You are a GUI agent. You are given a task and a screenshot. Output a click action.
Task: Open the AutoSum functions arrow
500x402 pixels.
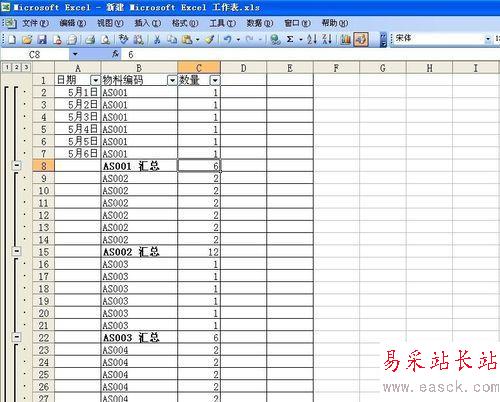click(300, 40)
